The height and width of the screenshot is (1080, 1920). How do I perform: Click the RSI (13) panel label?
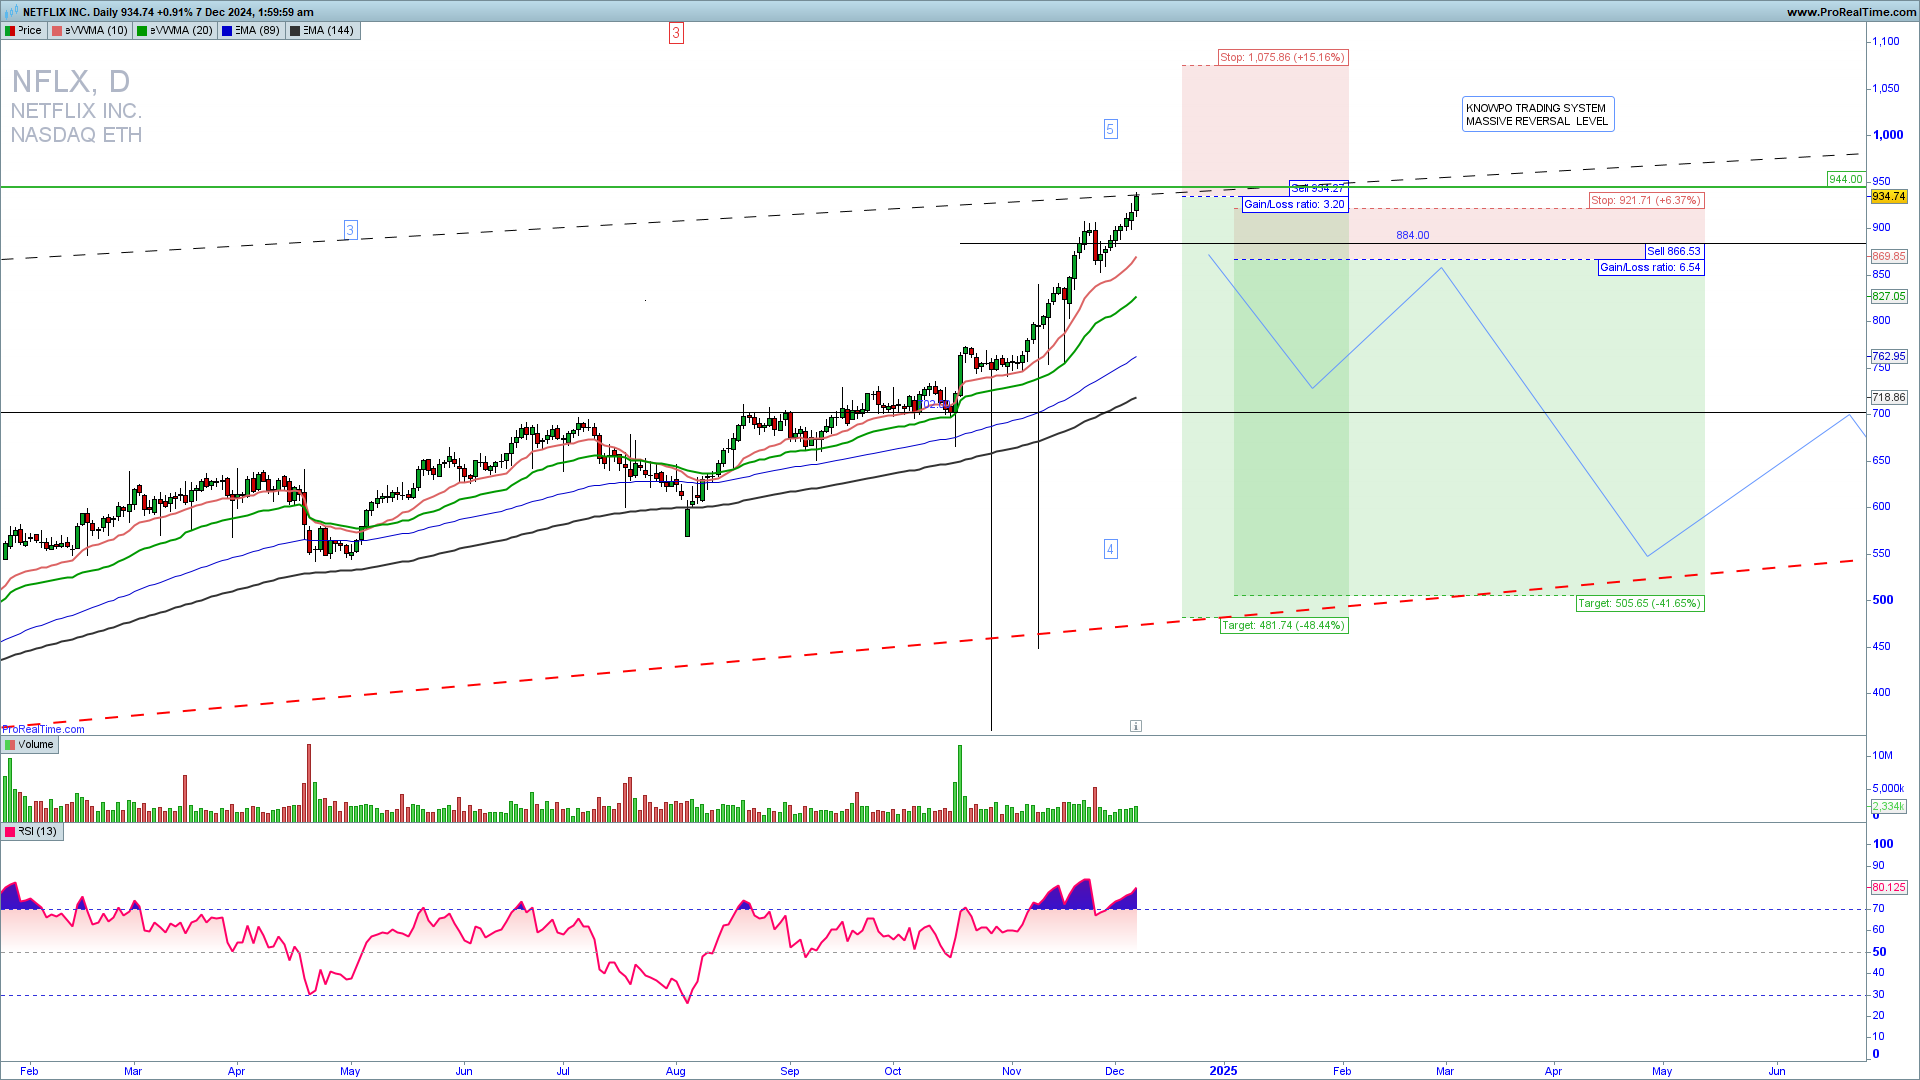[x=32, y=831]
